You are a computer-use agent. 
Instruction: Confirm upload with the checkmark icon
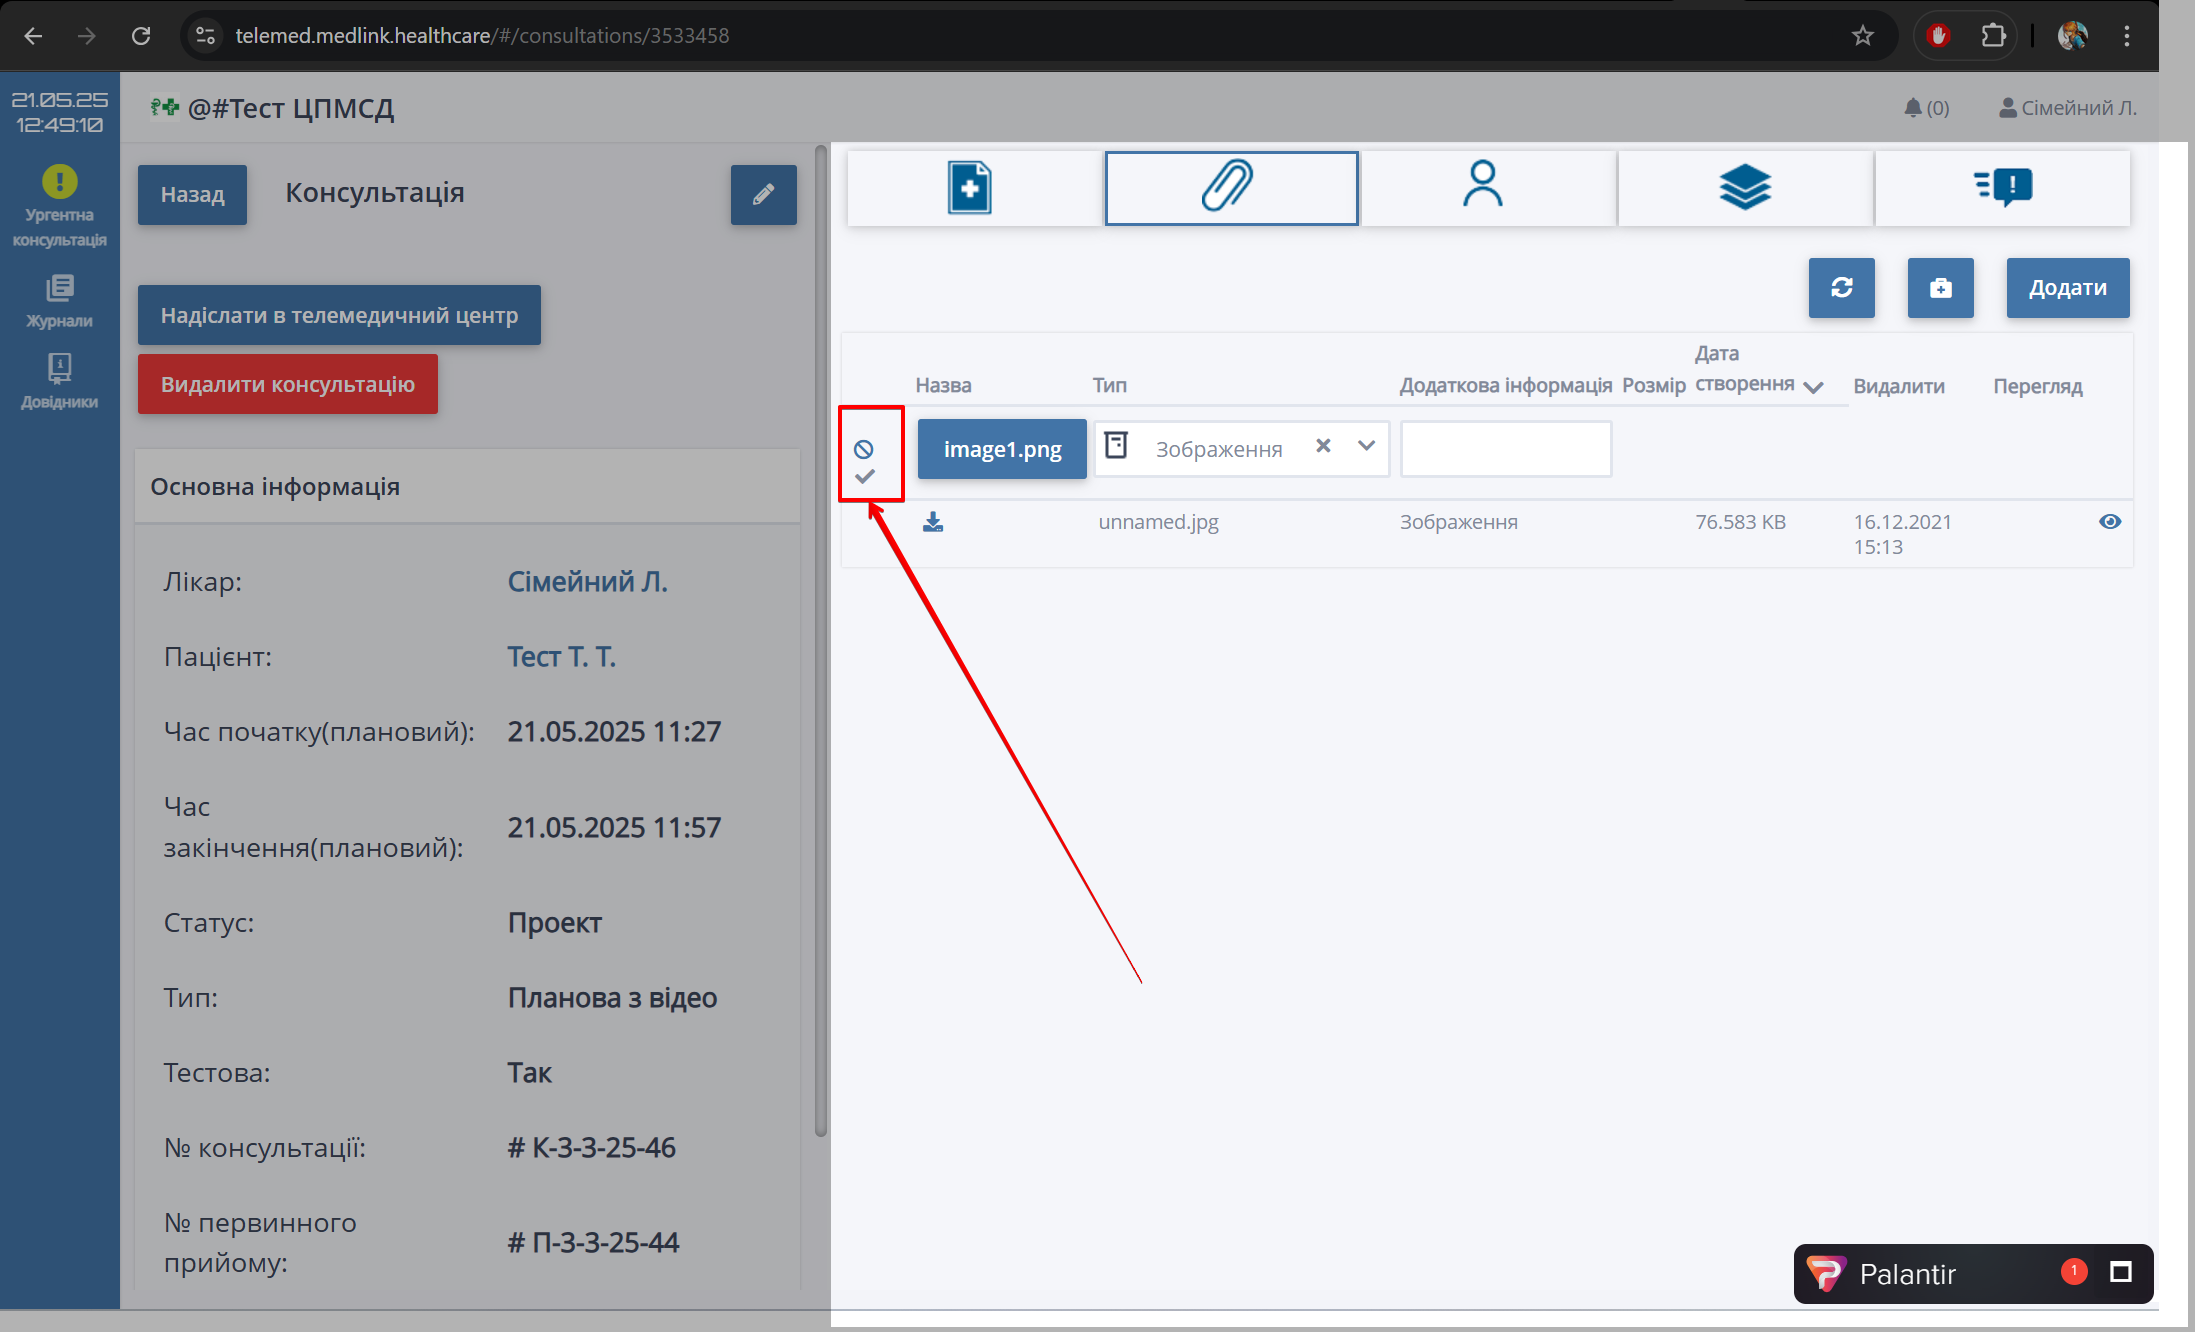point(865,477)
